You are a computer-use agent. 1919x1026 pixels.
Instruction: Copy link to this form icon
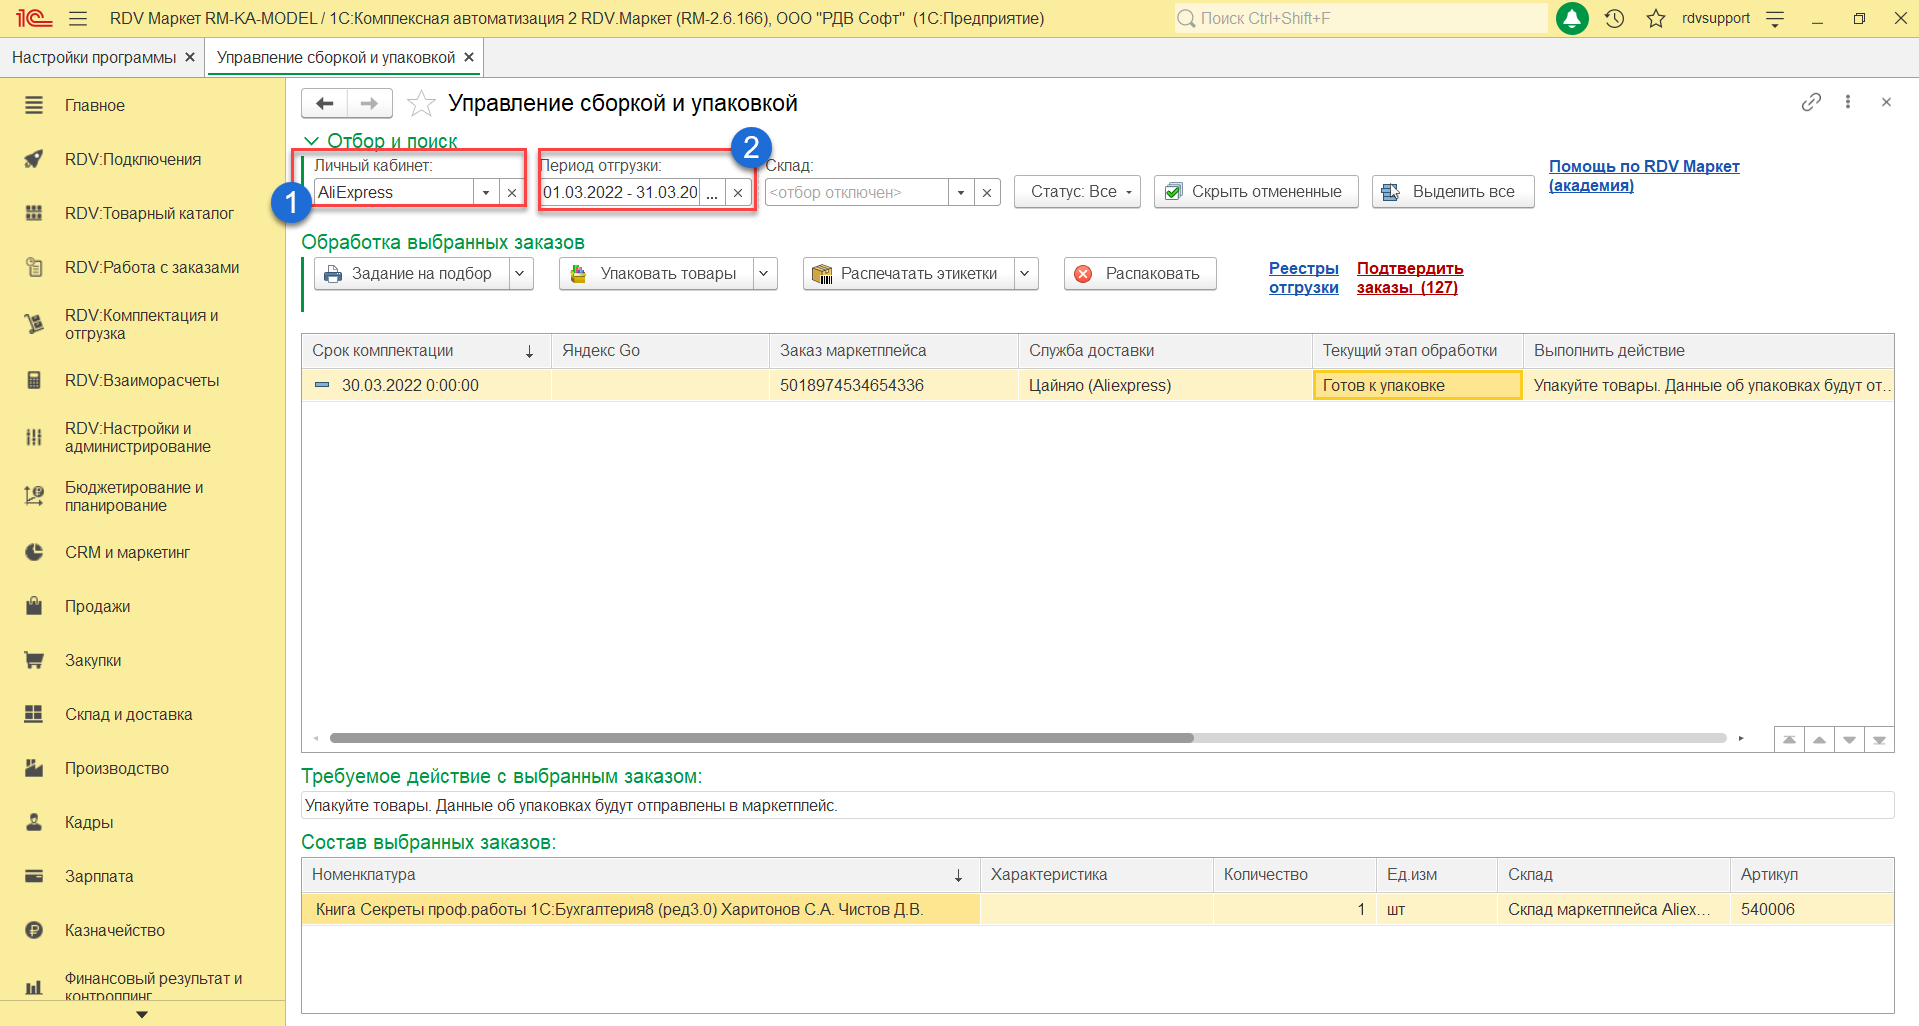(1811, 102)
